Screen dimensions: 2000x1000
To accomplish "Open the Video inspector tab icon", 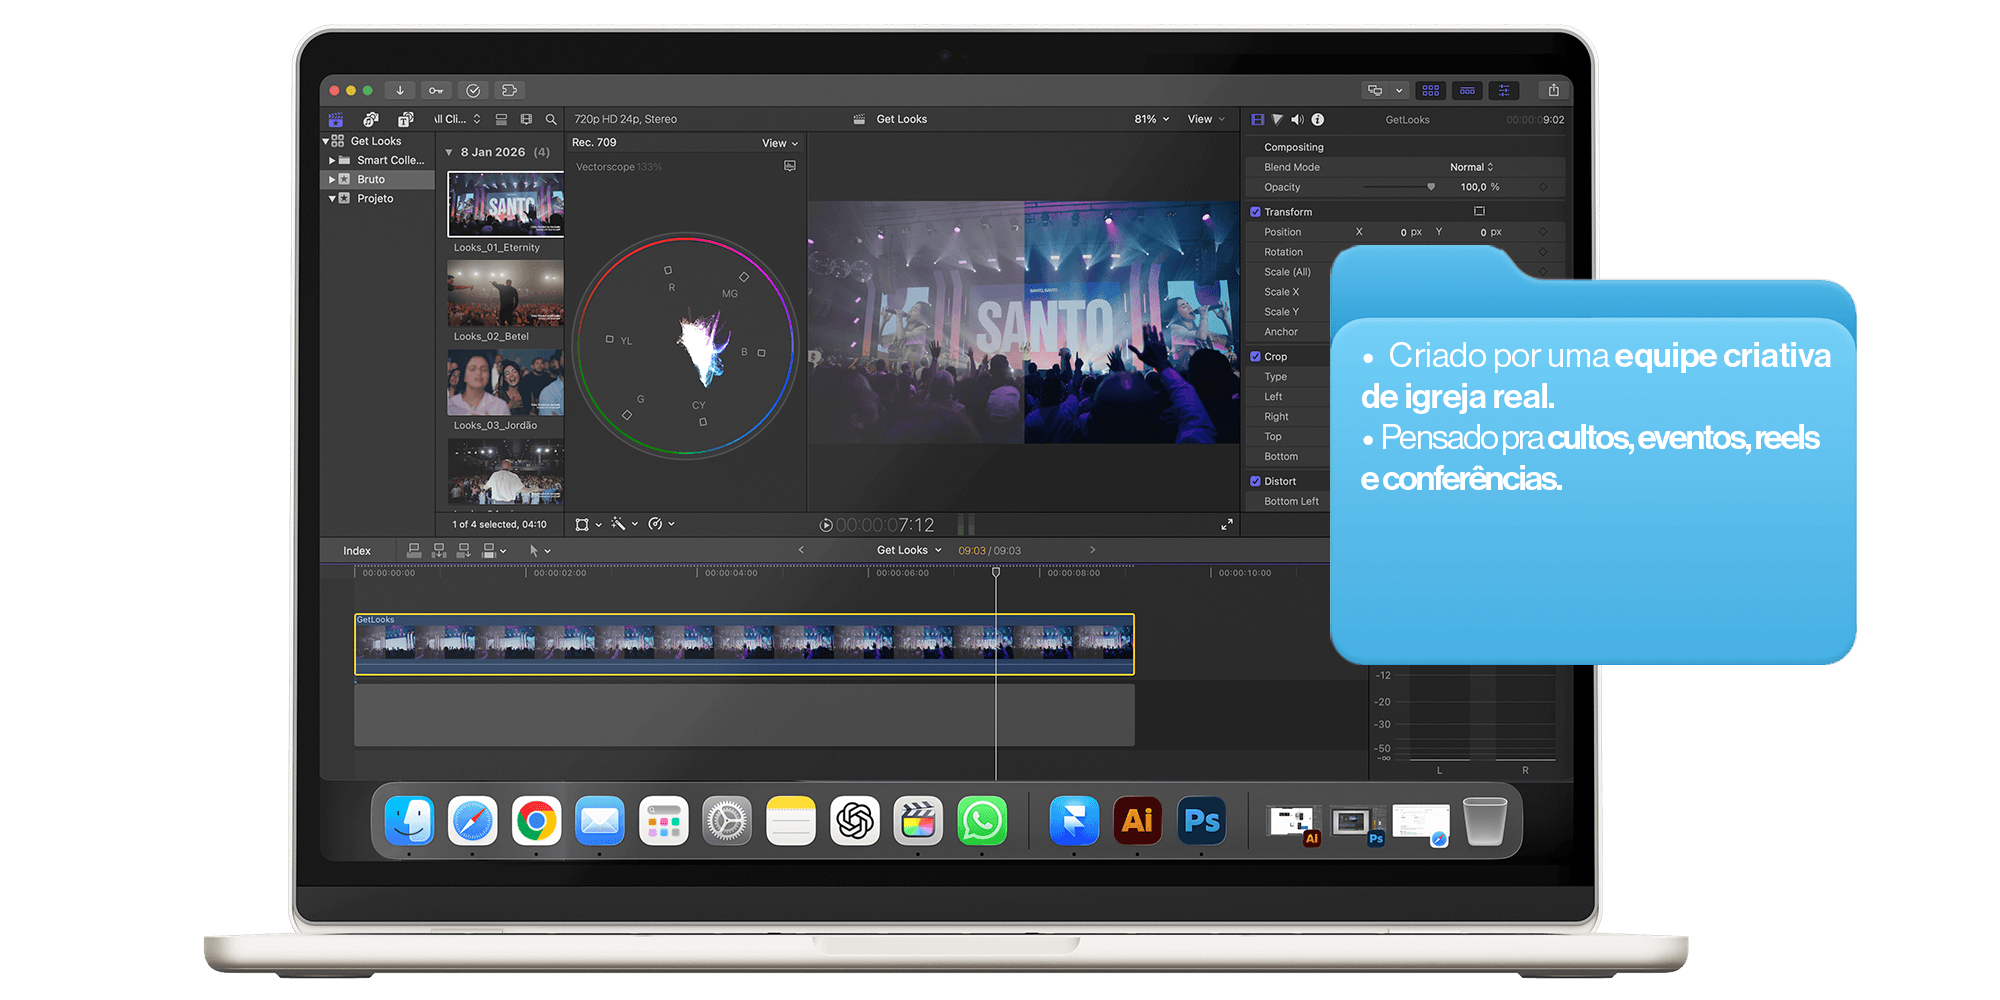I will point(1258,119).
